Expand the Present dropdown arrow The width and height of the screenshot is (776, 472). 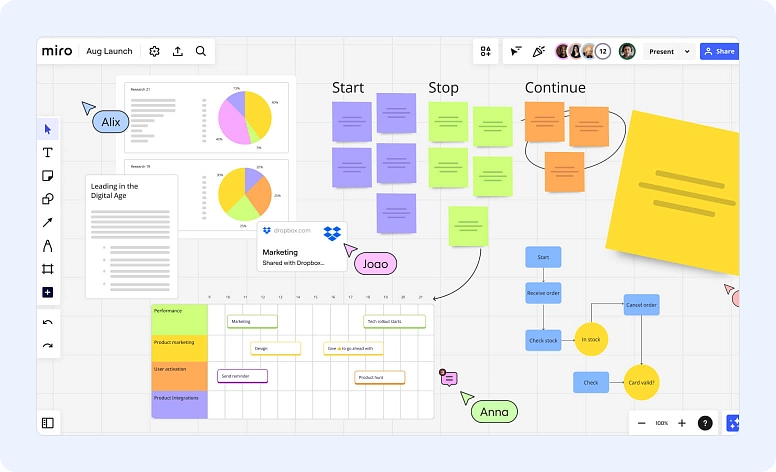pyautogui.click(x=687, y=51)
